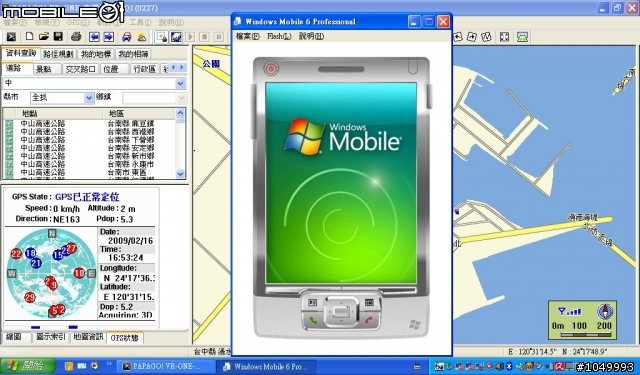Switch to the 資料查詢 tab
The image size is (640, 375).
(21, 53)
